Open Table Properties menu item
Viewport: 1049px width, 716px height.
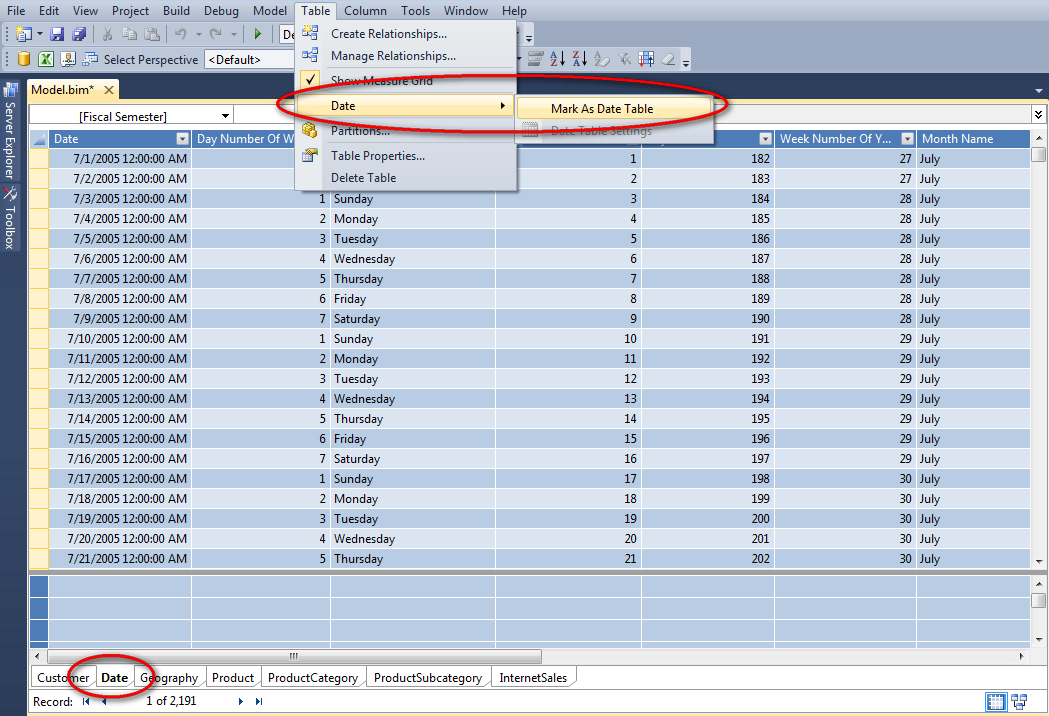tap(406, 155)
